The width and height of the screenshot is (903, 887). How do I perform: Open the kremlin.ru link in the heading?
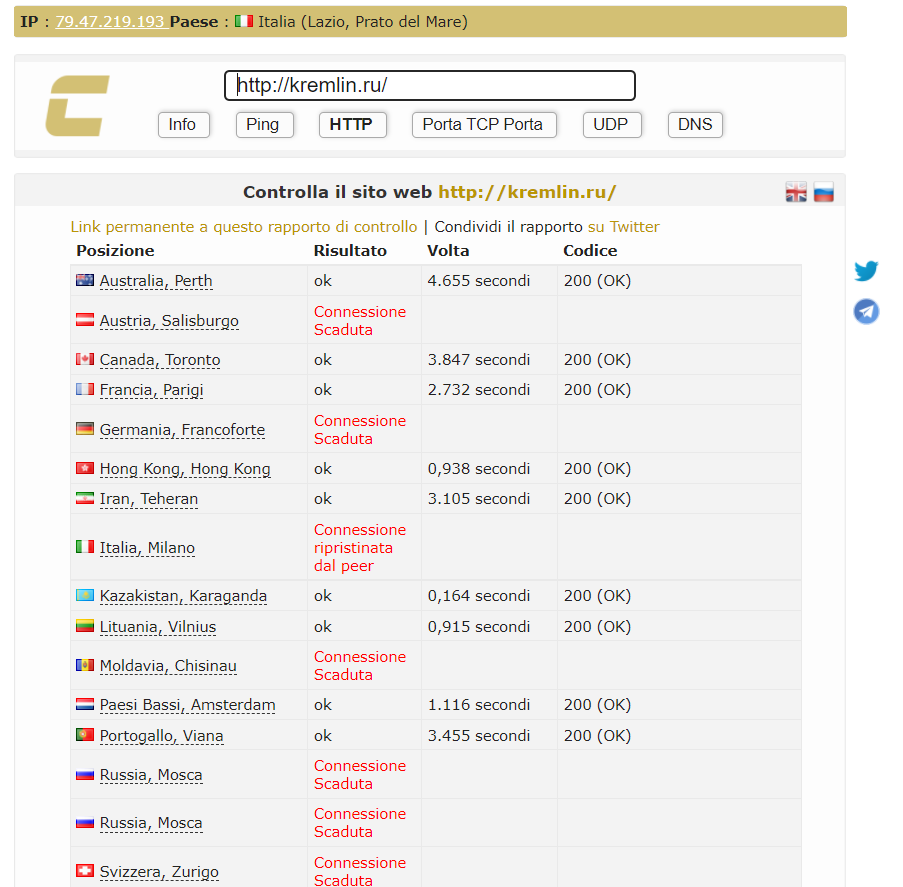pos(527,192)
